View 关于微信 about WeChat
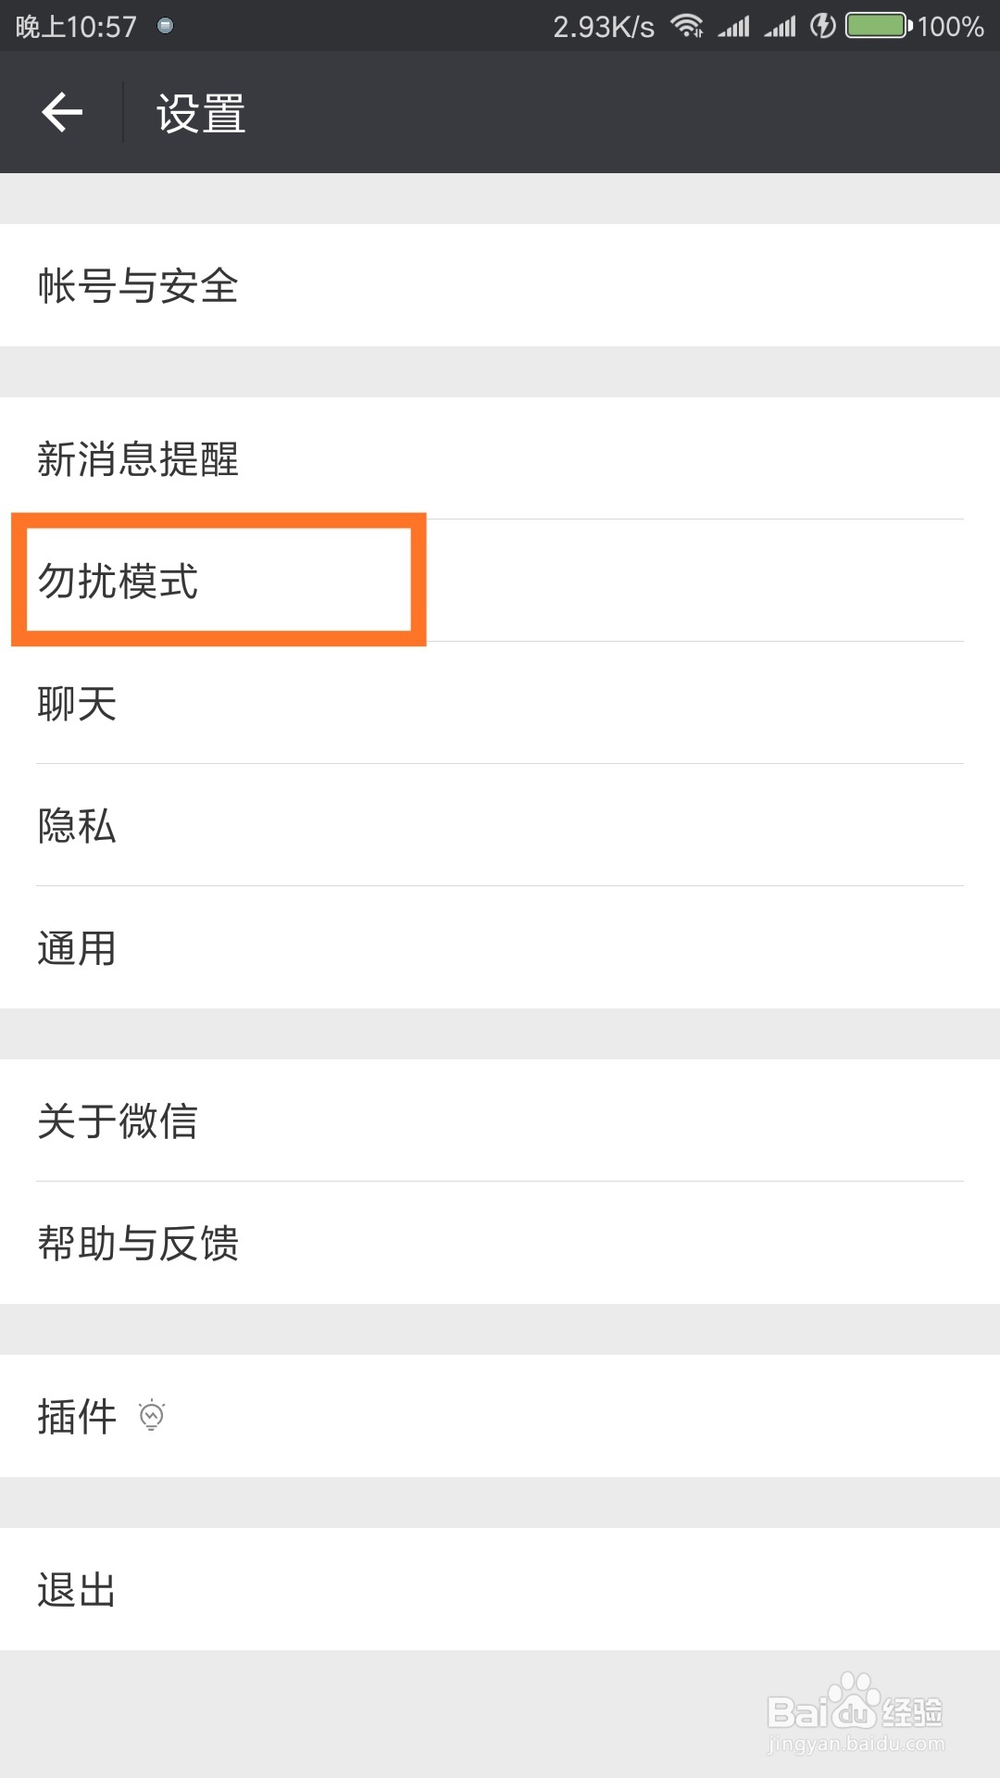The height and width of the screenshot is (1778, 1000). [118, 1121]
